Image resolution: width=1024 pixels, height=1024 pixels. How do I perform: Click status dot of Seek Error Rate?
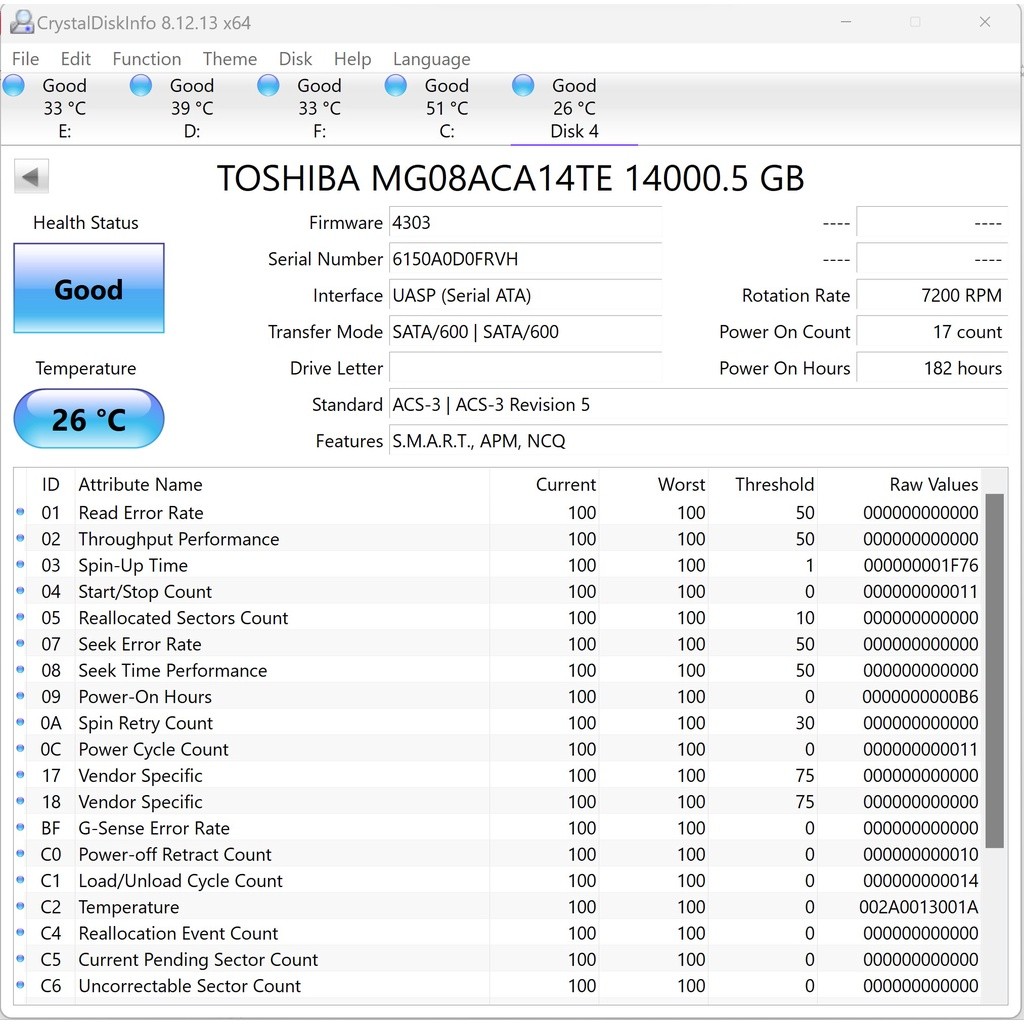tap(20, 643)
